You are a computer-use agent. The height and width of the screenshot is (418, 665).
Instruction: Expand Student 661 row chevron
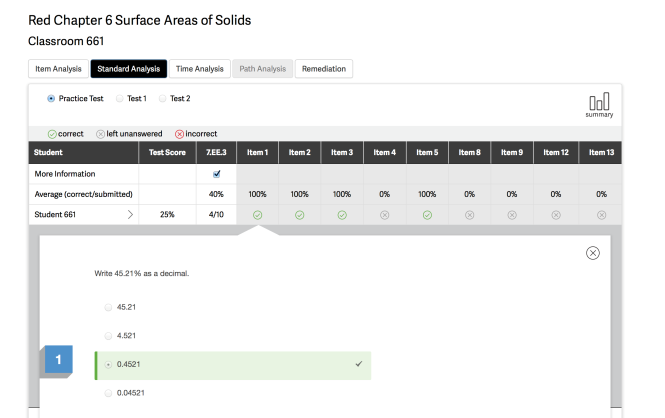130,215
